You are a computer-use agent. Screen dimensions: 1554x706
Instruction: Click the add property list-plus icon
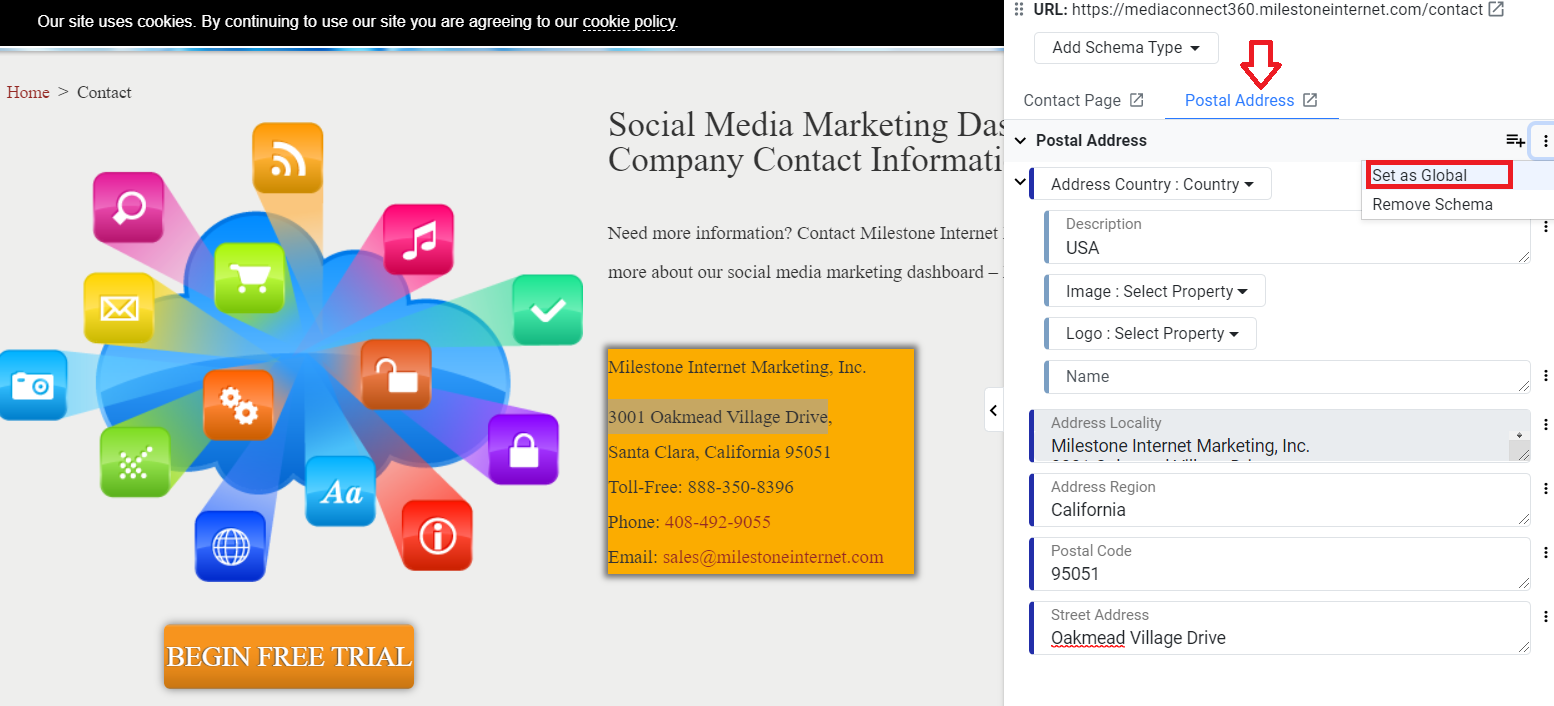click(1516, 141)
